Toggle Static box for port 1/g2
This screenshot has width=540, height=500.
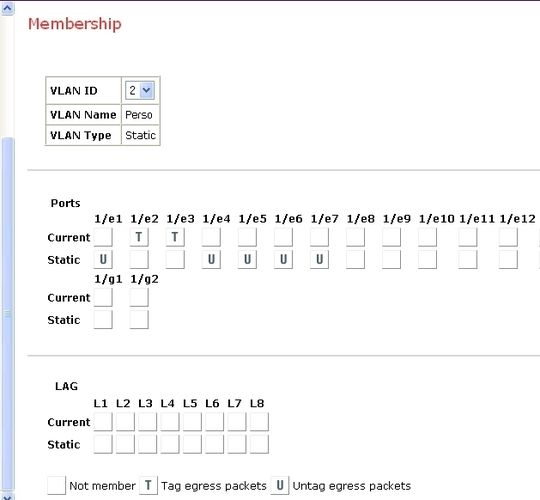(139, 320)
